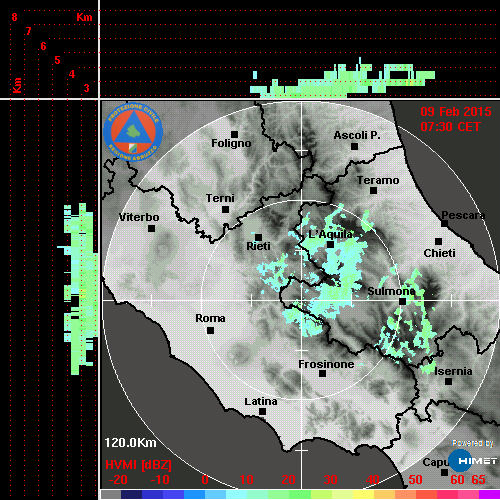Click the 'L'Aquila' city label

point(330,234)
